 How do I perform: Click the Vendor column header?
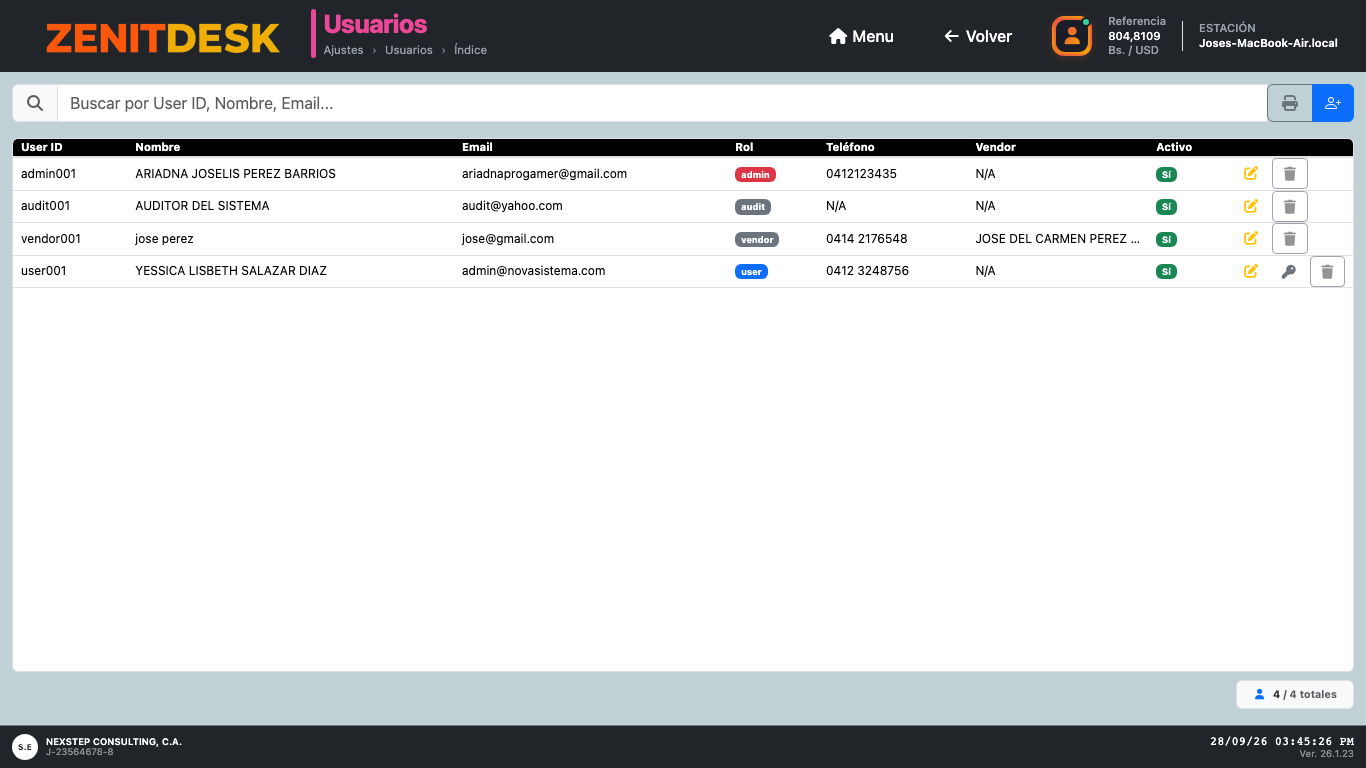tap(995, 147)
